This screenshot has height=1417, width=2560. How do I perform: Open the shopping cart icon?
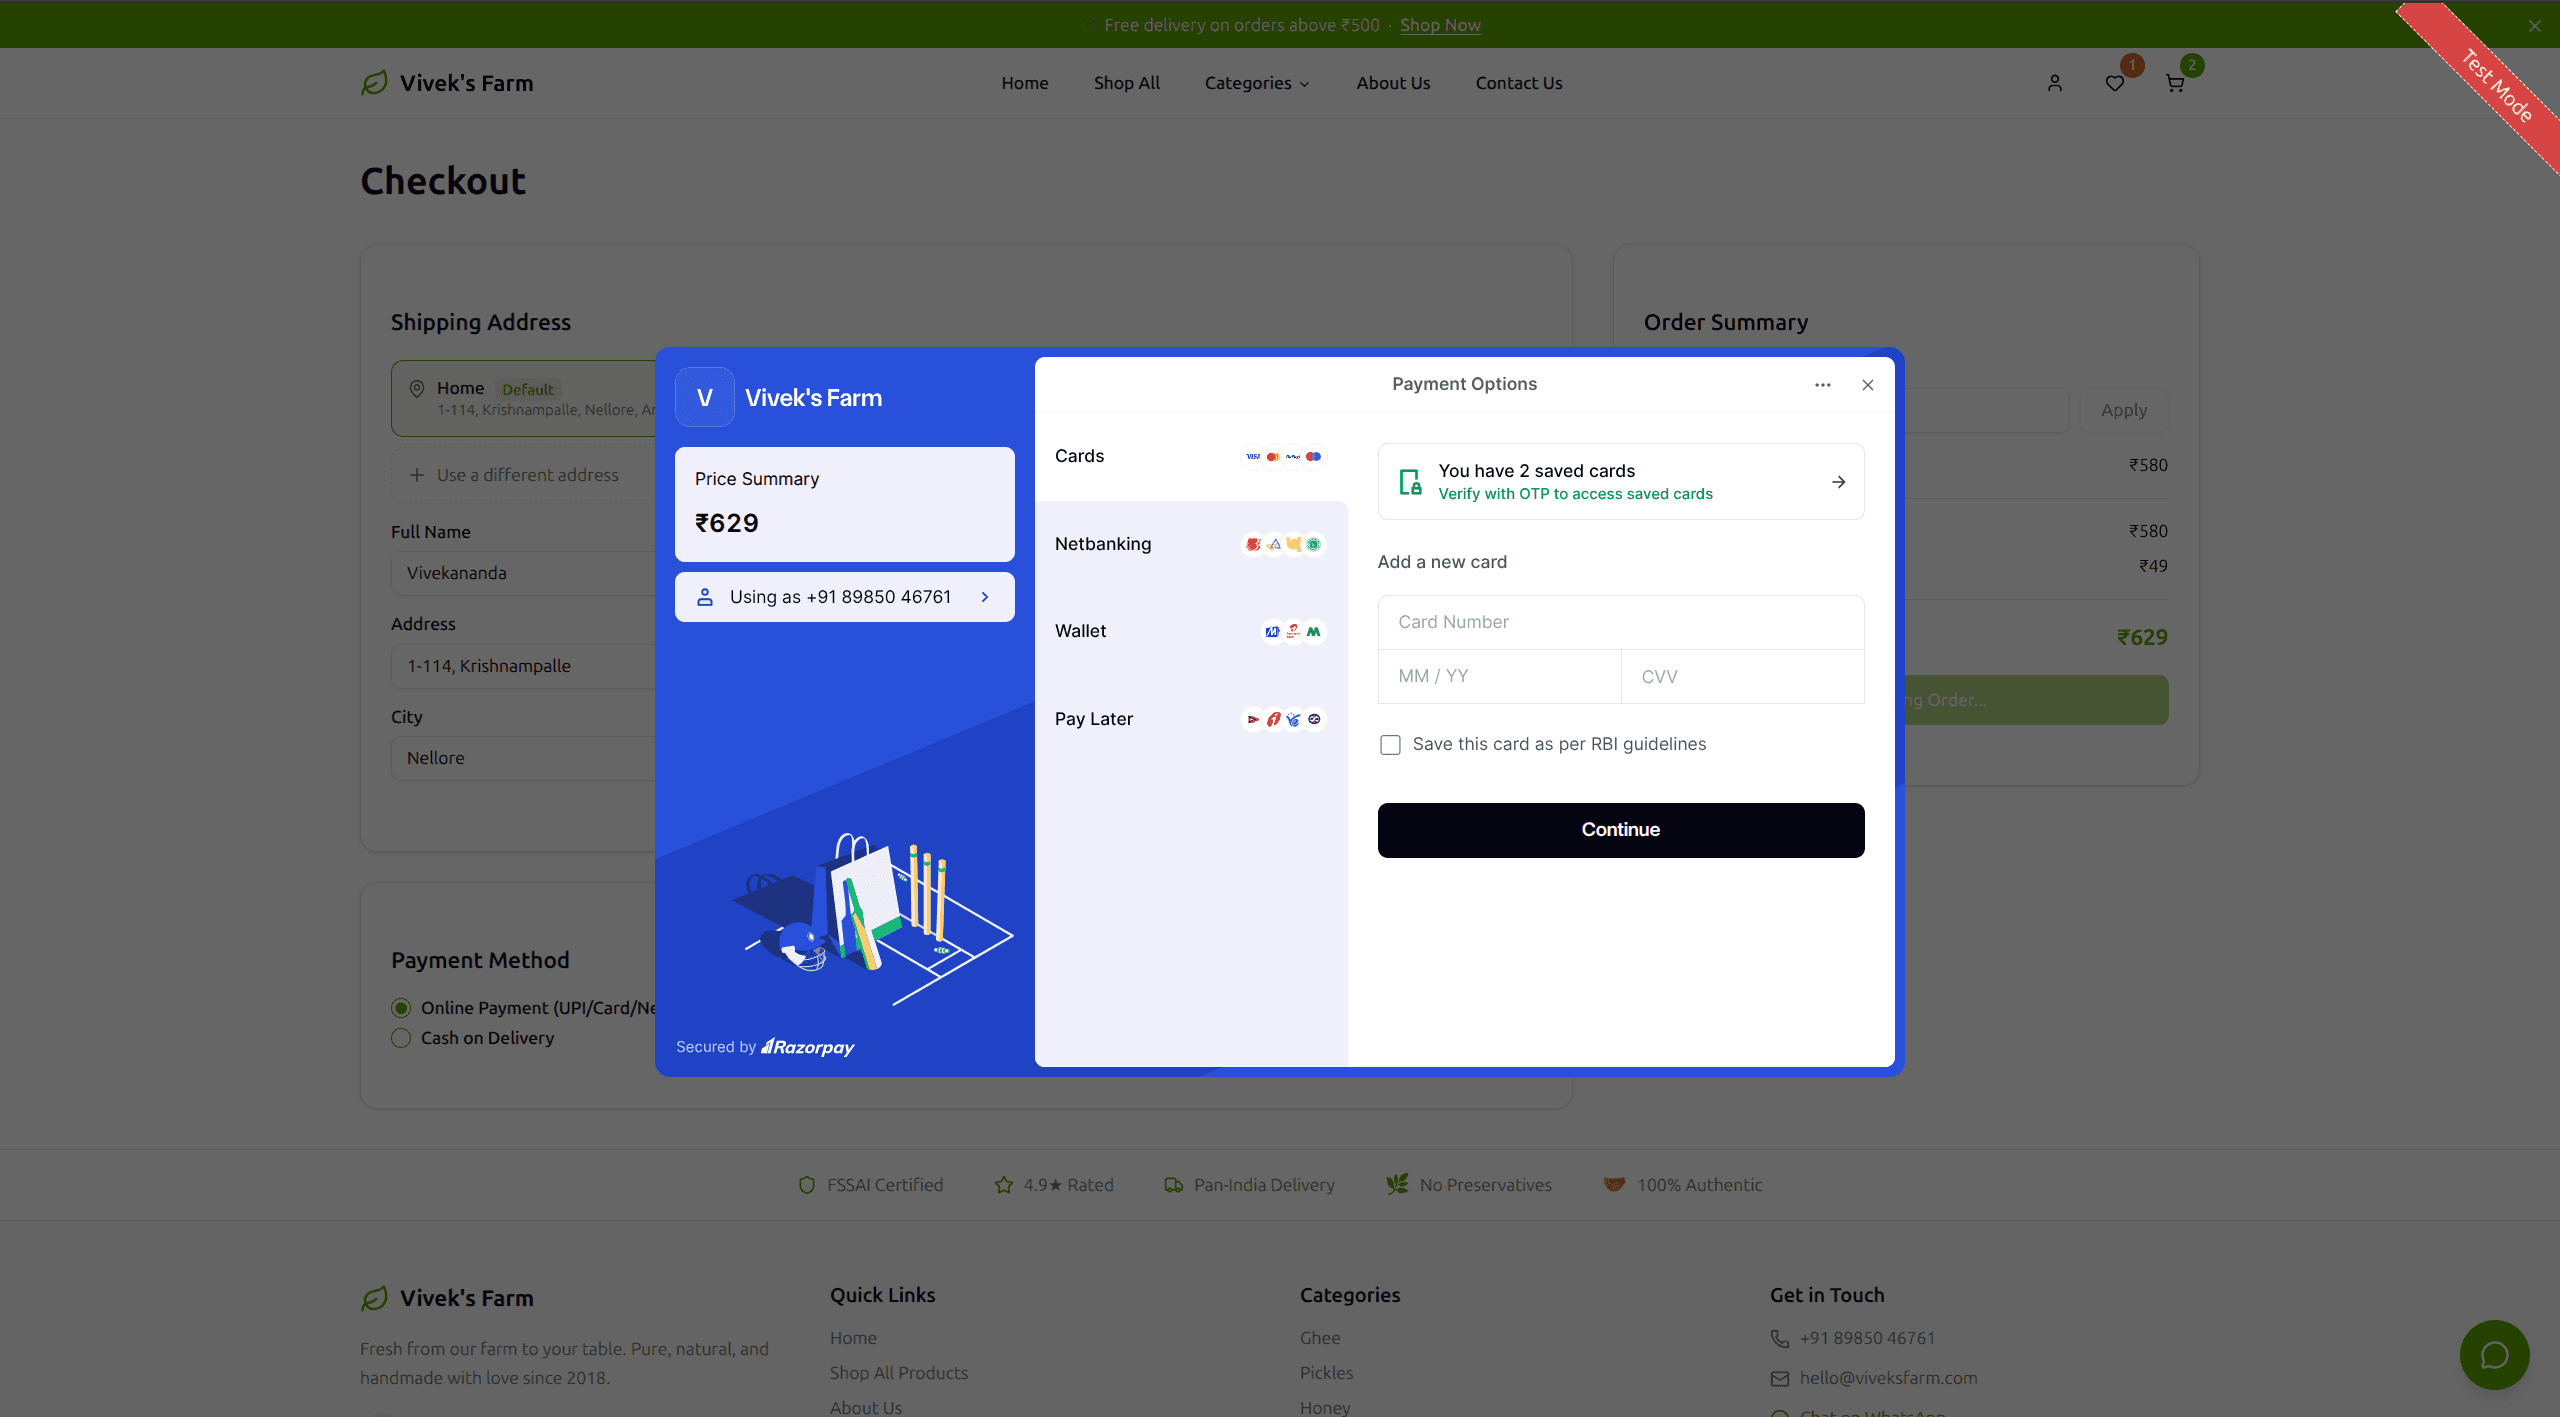pyautogui.click(x=2175, y=83)
